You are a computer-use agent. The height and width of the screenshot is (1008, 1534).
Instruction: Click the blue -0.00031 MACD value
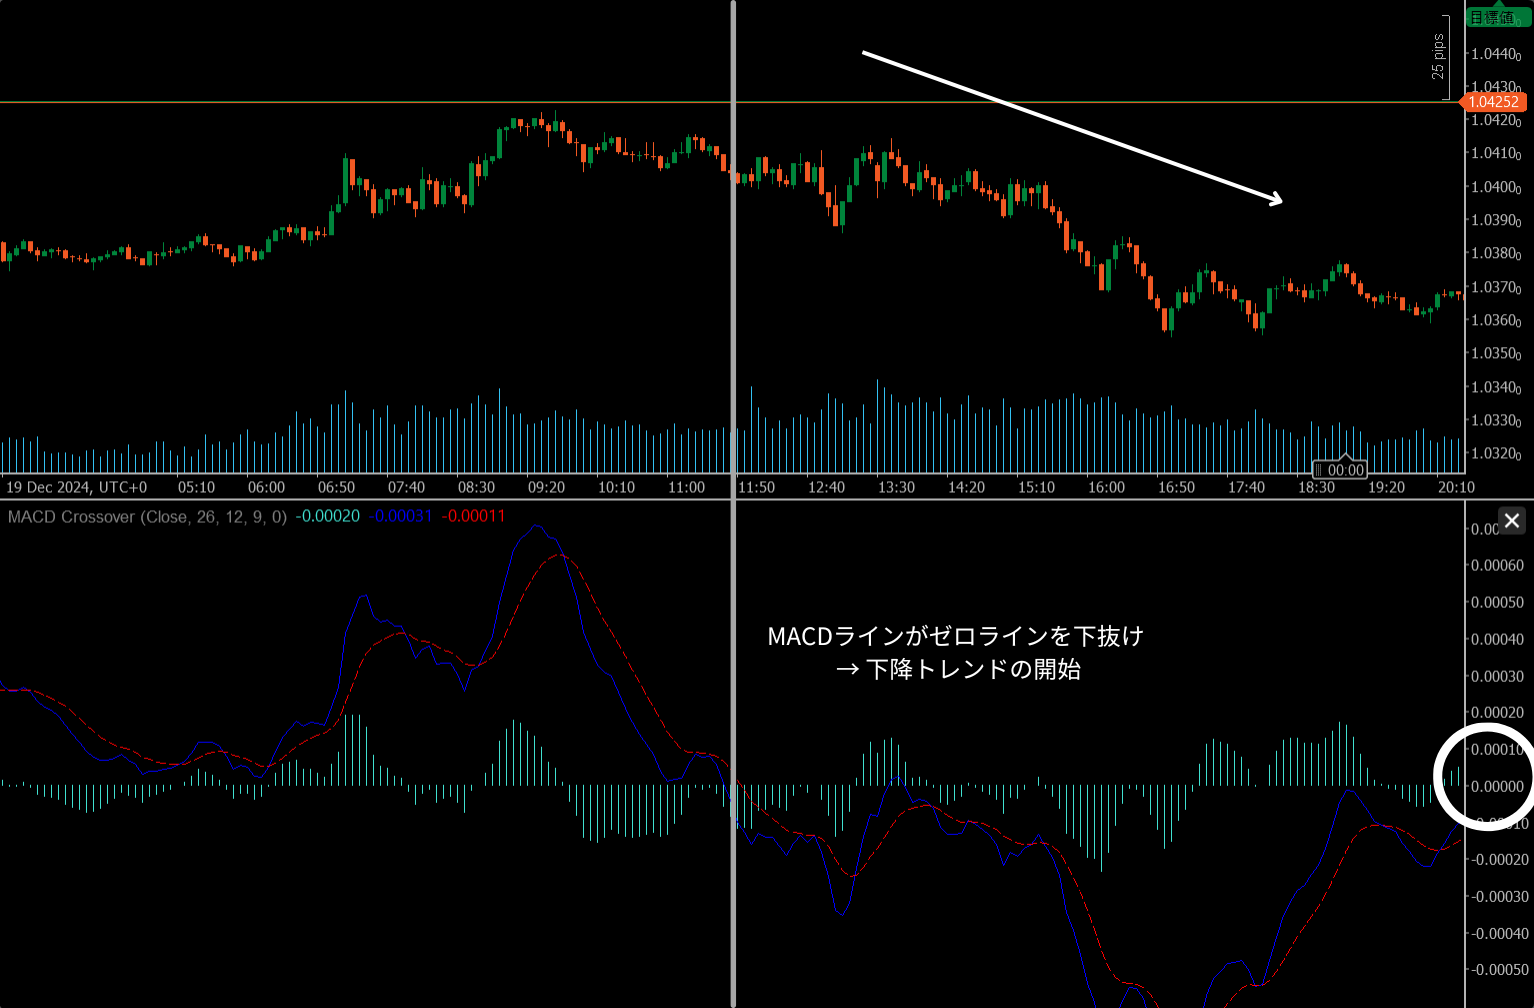(x=400, y=517)
